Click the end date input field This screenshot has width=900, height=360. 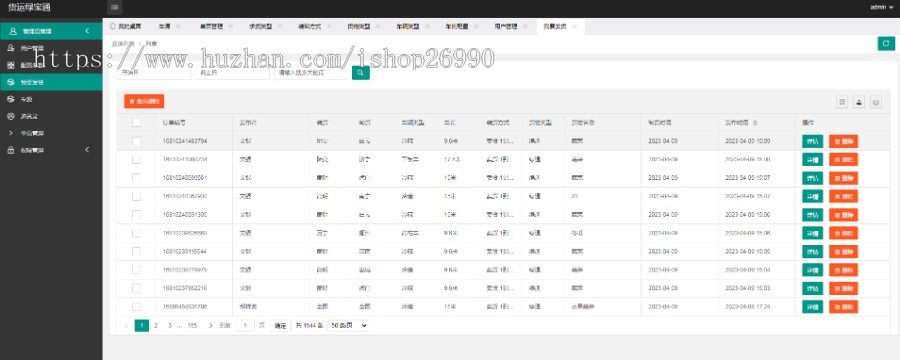click(x=231, y=73)
